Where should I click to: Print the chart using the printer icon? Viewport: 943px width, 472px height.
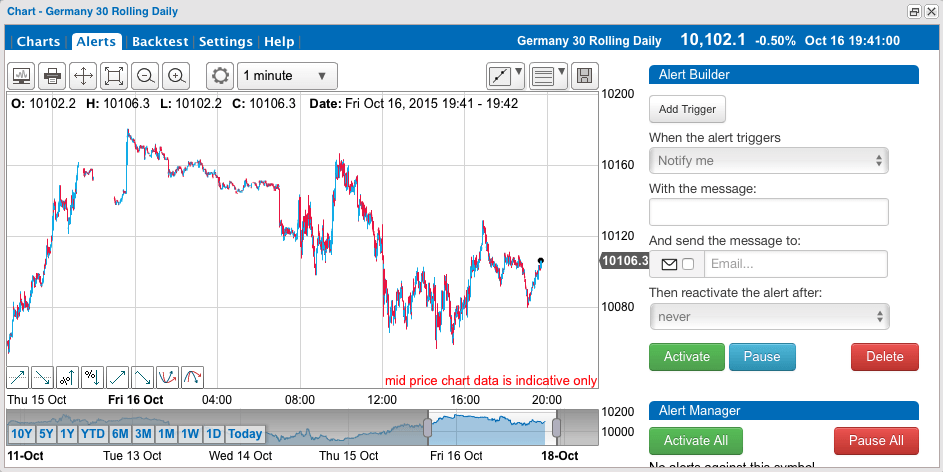[x=53, y=76]
